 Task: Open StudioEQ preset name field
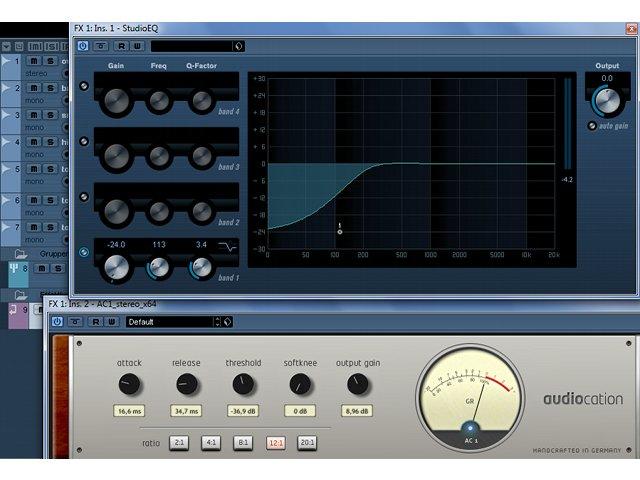pos(191,46)
